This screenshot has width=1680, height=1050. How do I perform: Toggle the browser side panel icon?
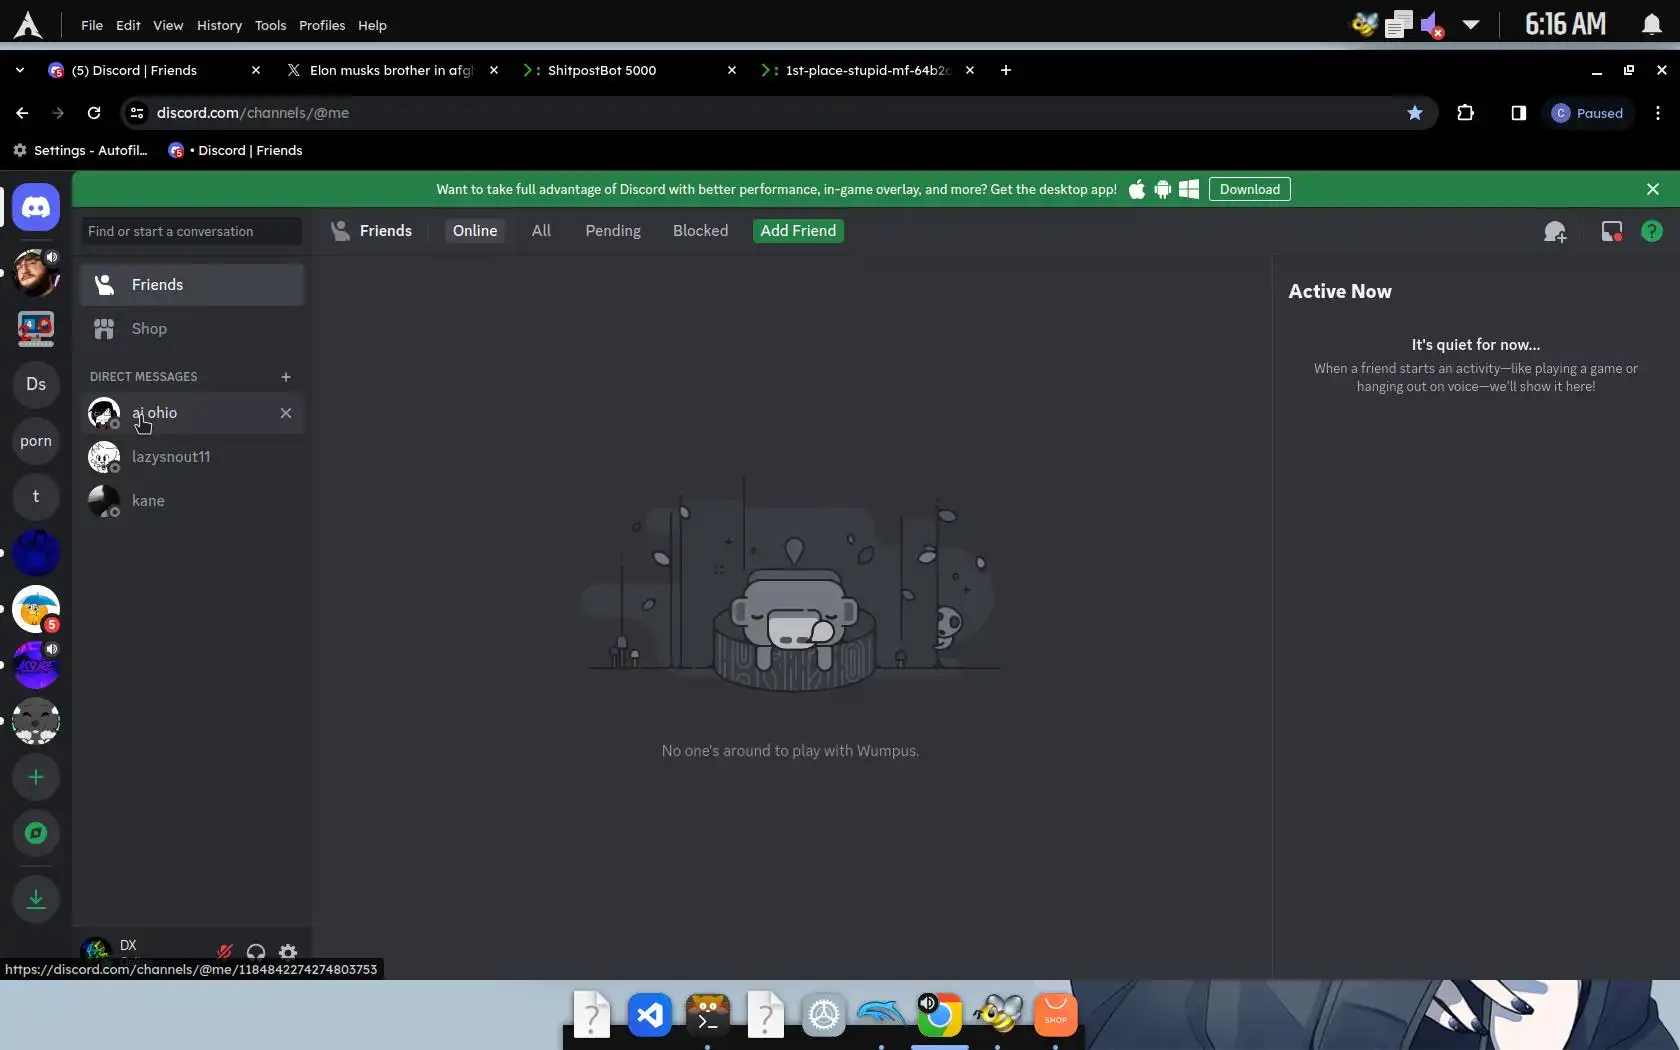pos(1519,113)
